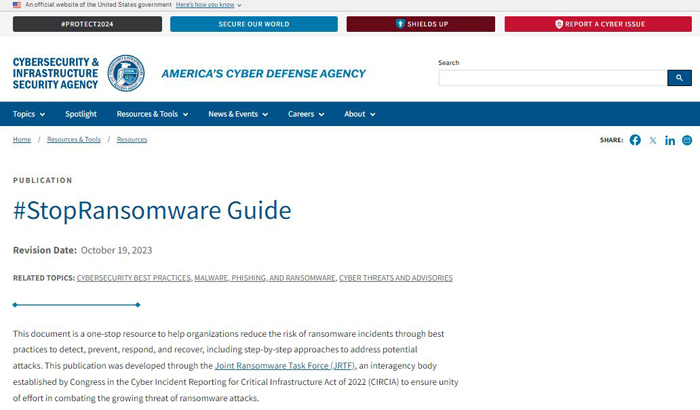Focus the Search input field
700x410 pixels.
(x=553, y=78)
